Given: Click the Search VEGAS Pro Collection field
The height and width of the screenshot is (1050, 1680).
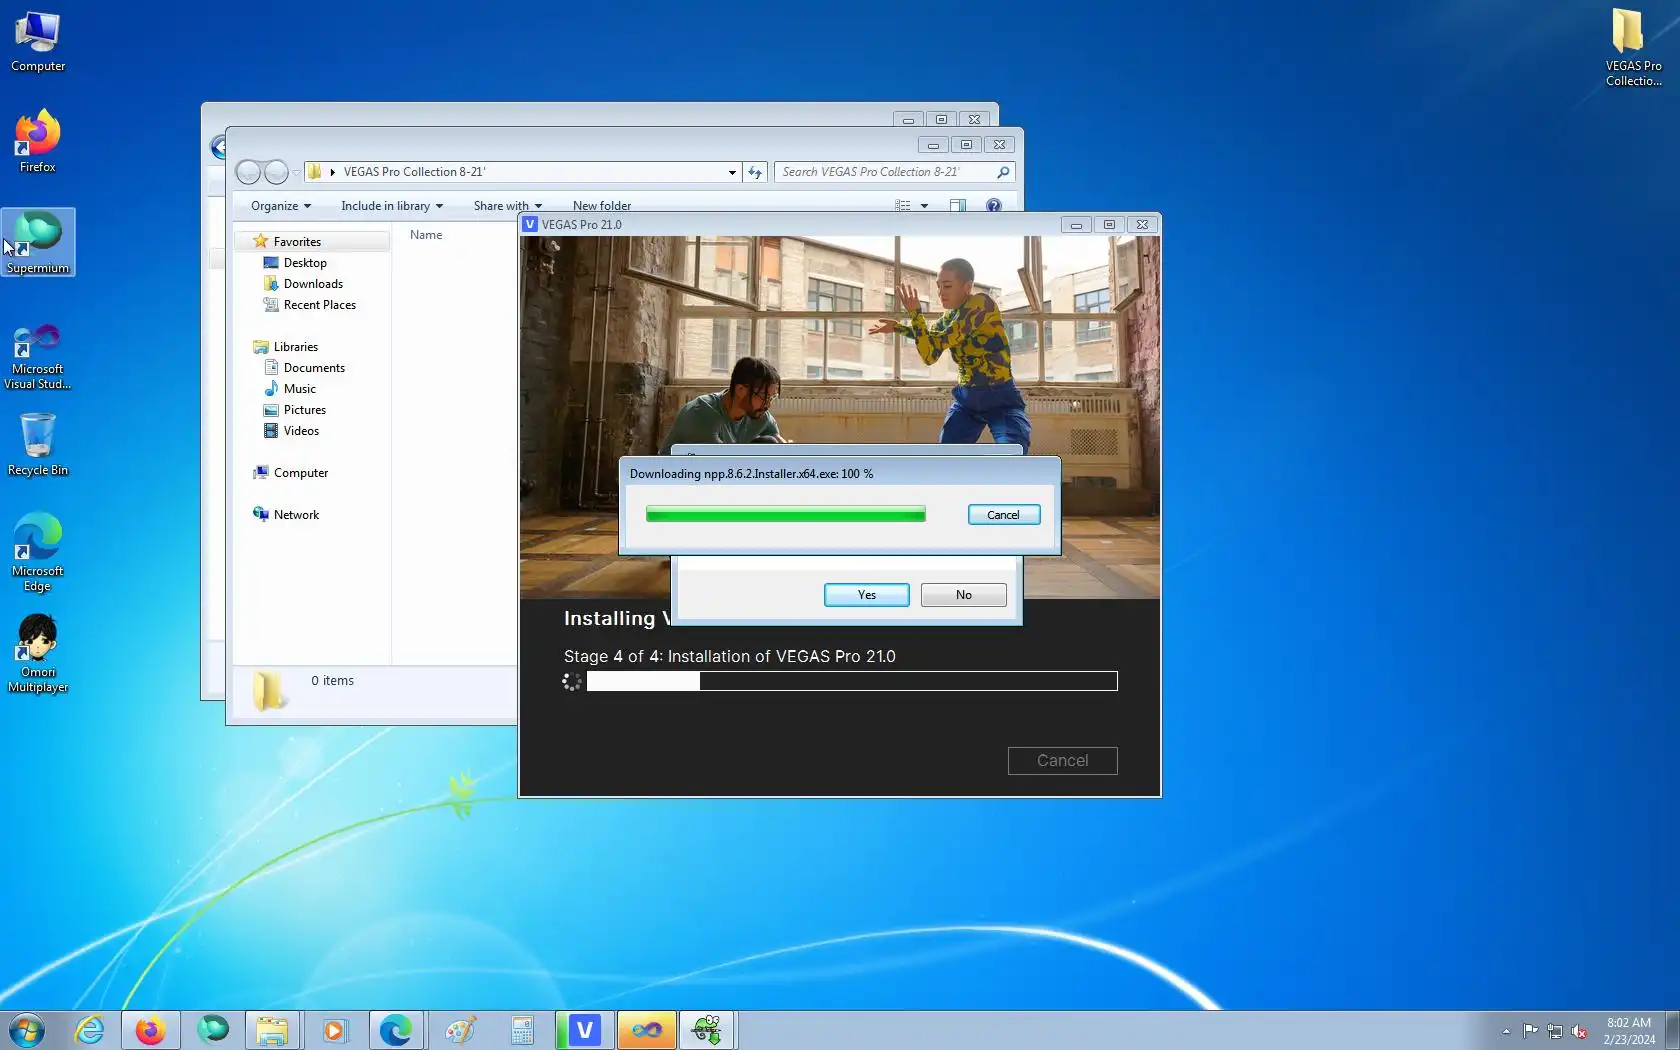Looking at the screenshot, I should coord(894,172).
